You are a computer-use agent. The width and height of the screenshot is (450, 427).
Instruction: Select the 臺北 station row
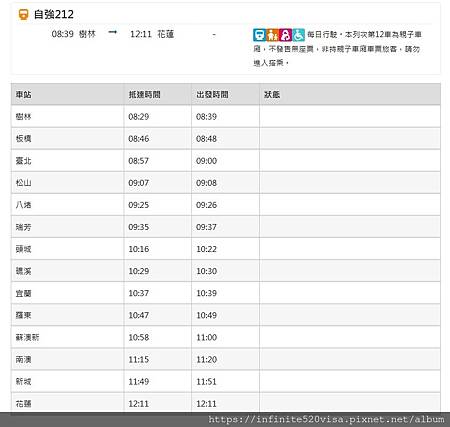(226, 161)
